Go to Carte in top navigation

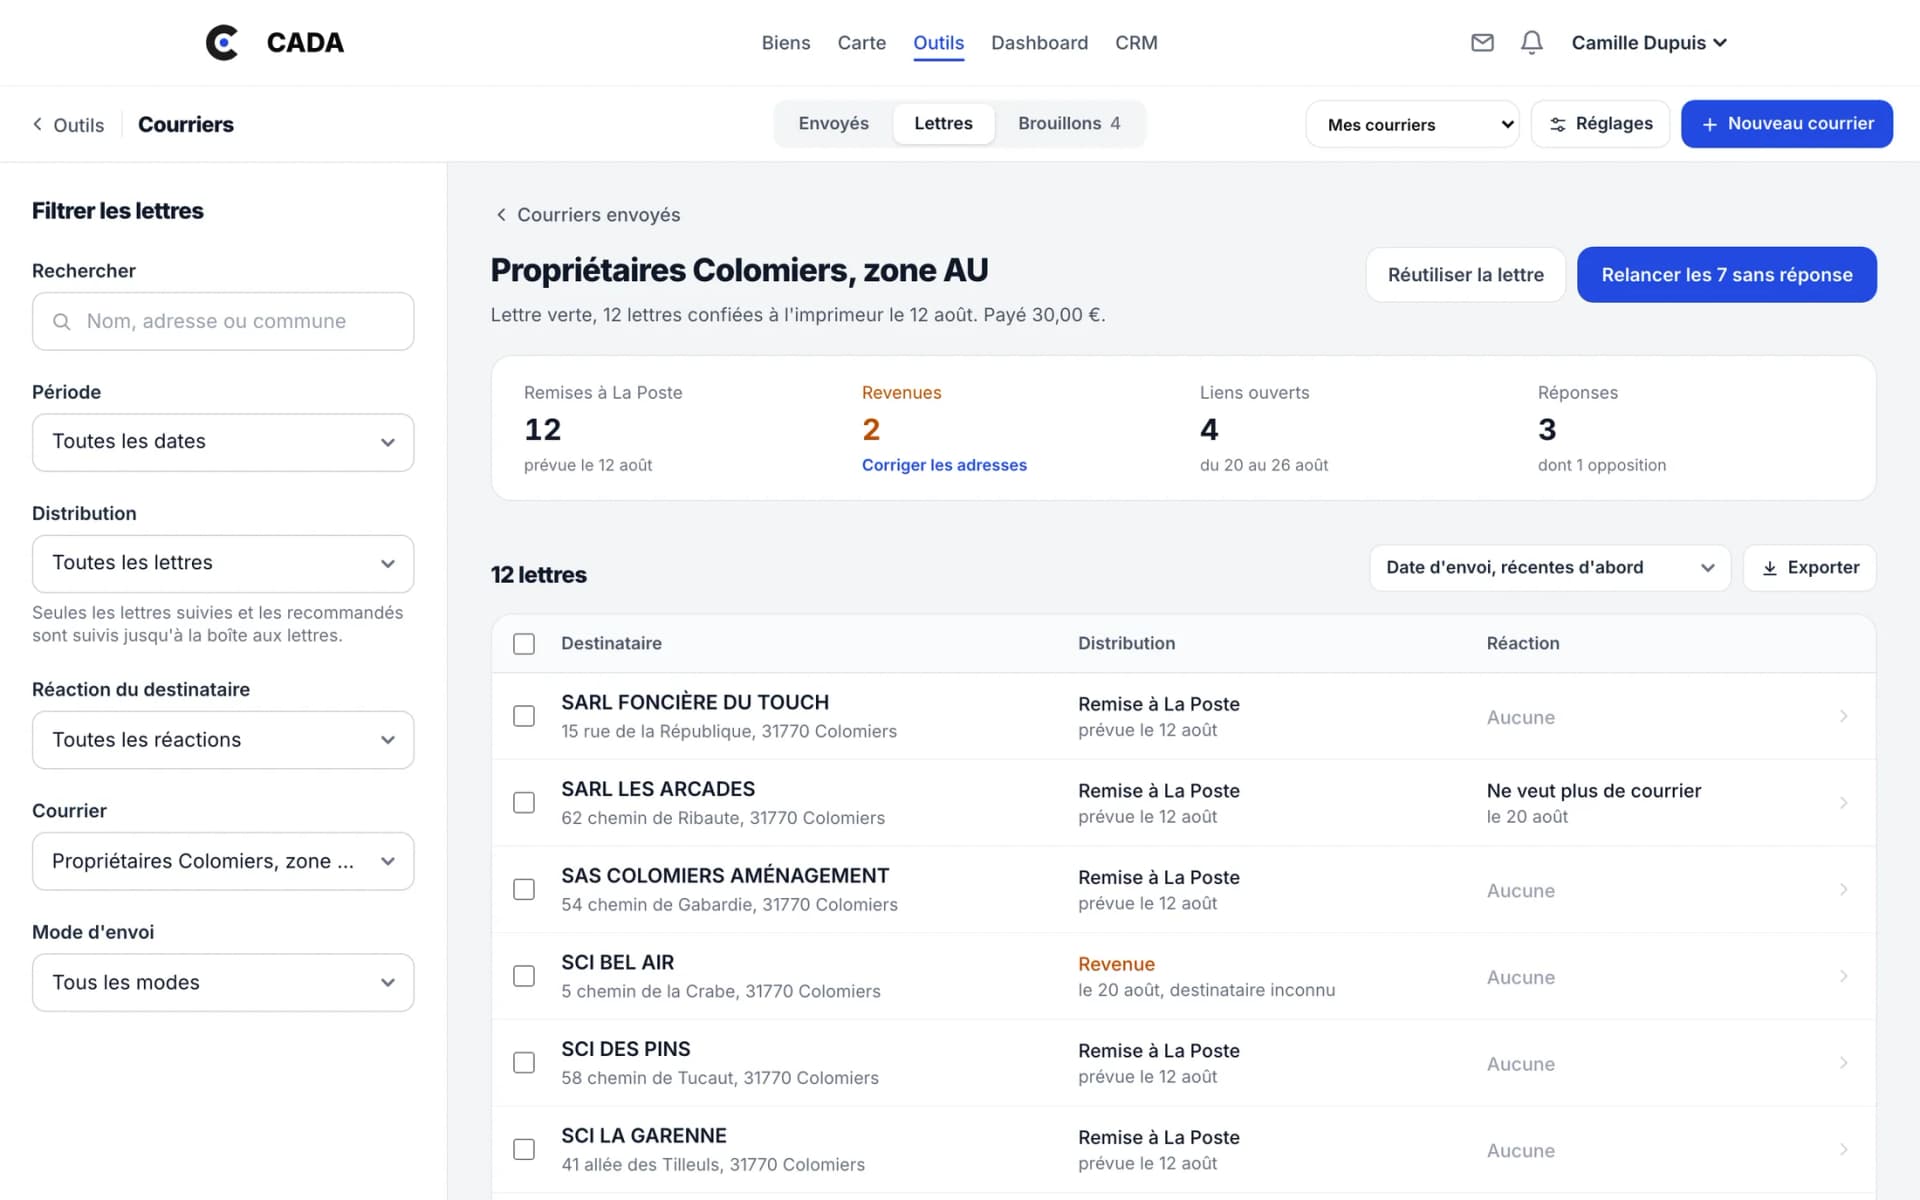(862, 42)
